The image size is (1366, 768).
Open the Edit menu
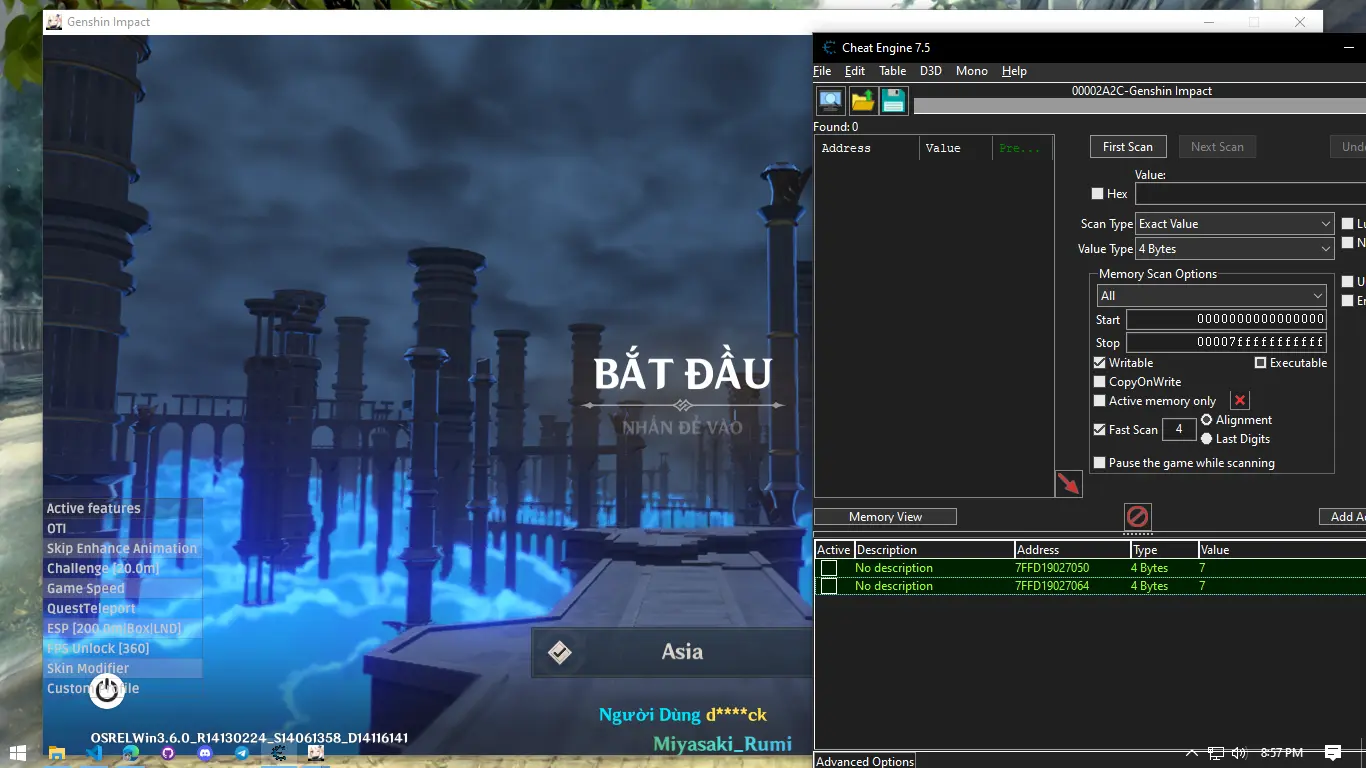(855, 71)
